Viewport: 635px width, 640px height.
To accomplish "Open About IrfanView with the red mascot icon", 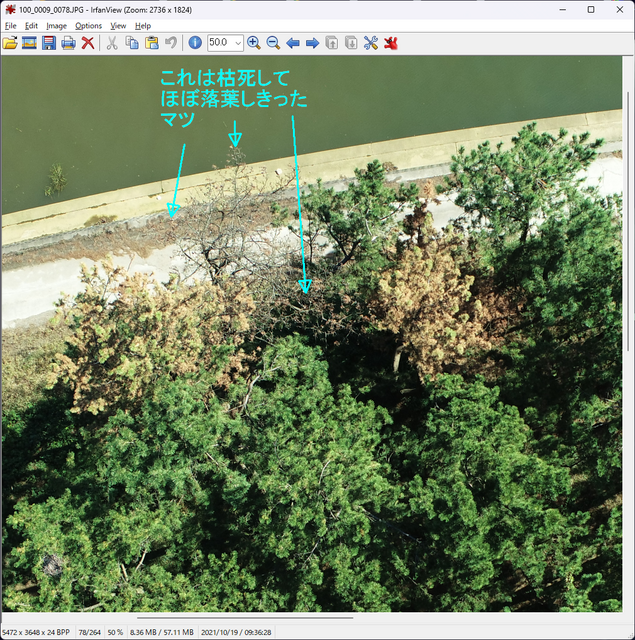I will pos(391,43).
